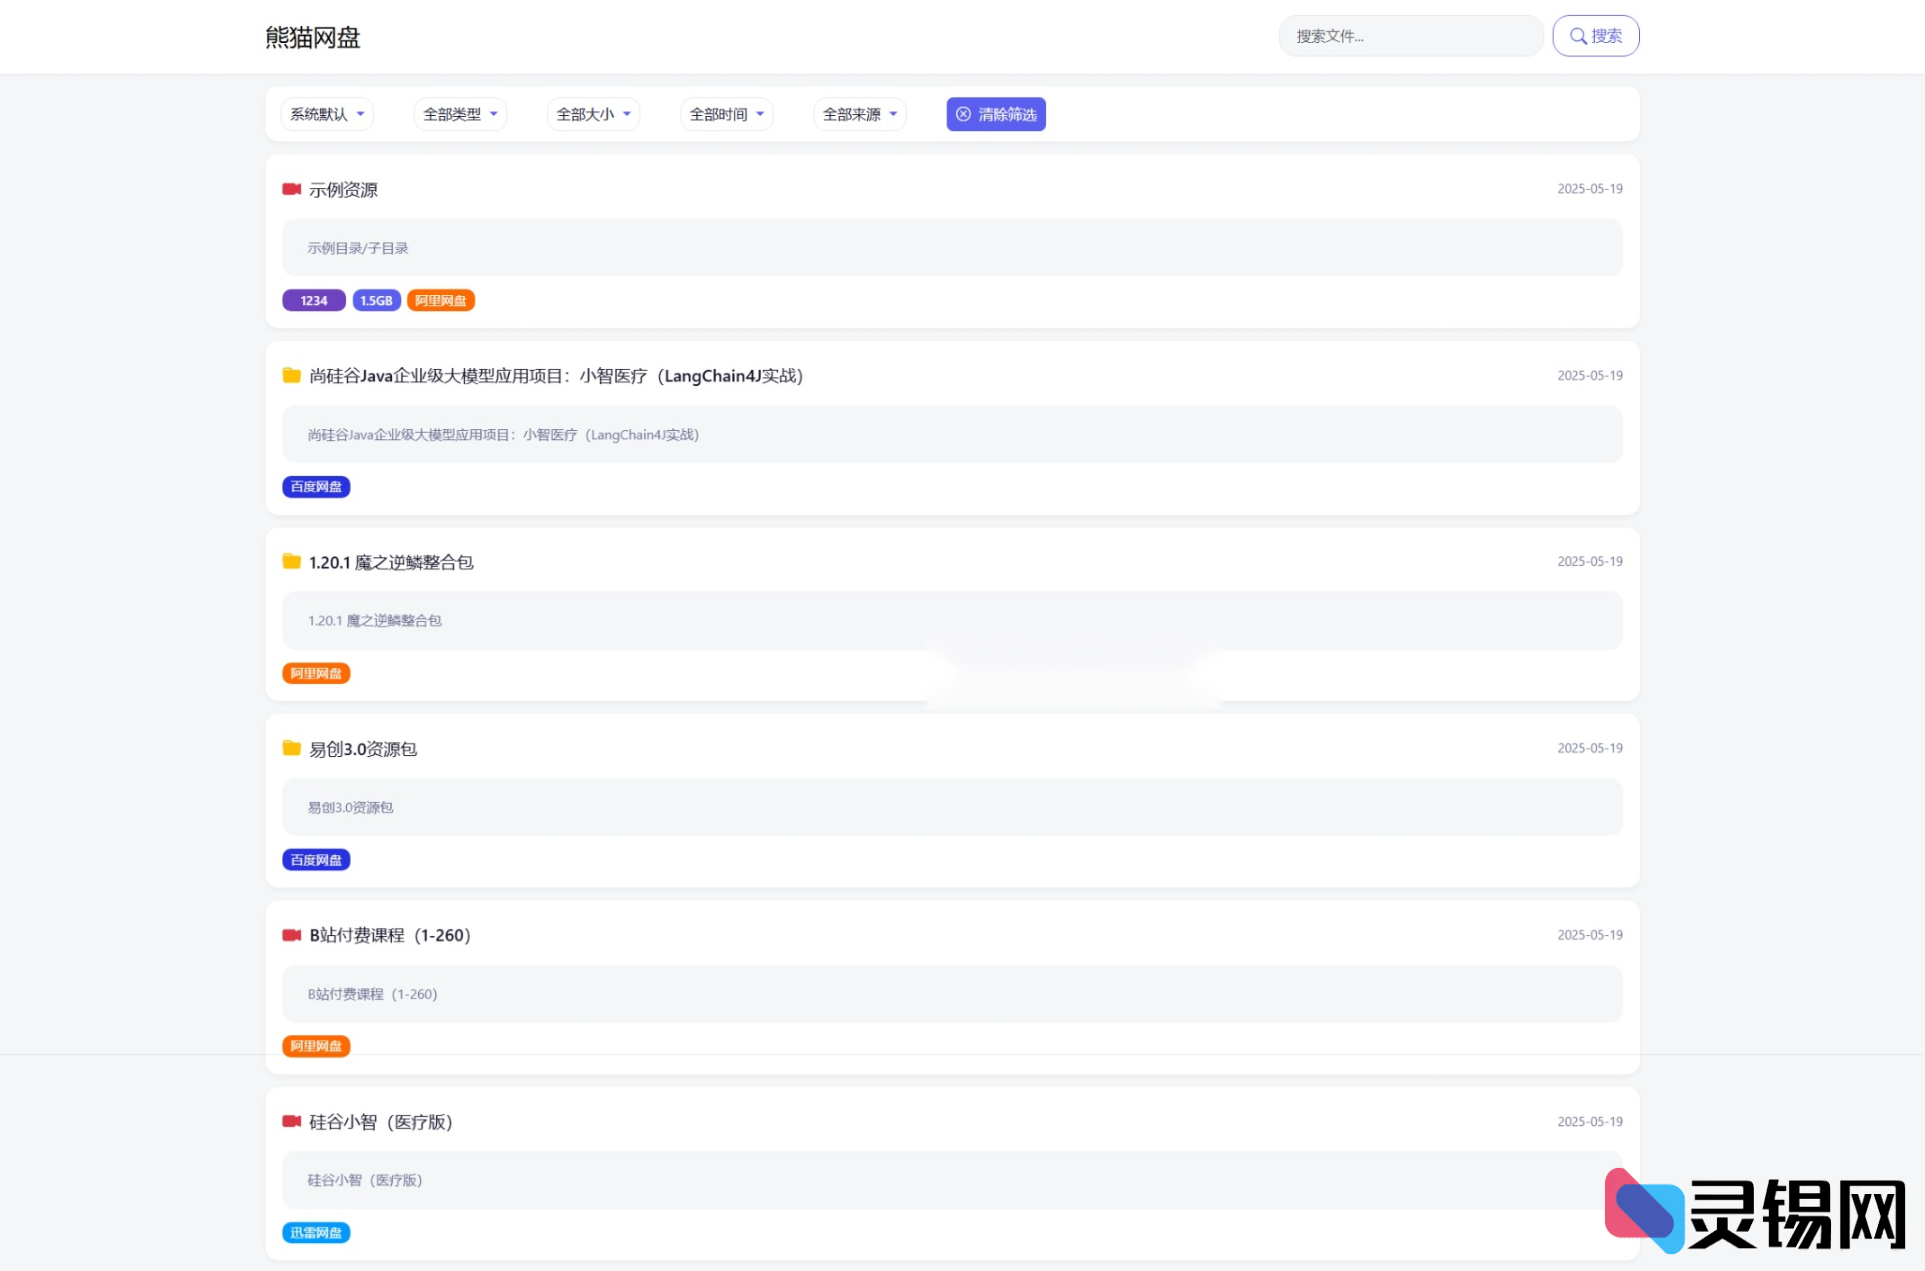The image size is (1925, 1271).
Task: Click the 清除筛选 button
Action: tap(995, 114)
